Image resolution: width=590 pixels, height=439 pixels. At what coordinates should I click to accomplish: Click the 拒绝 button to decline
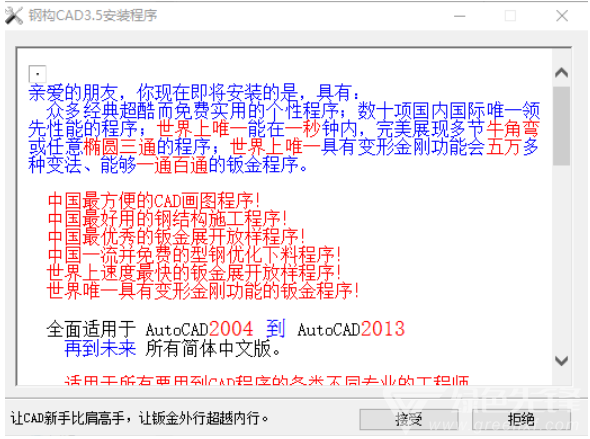[x=521, y=419]
